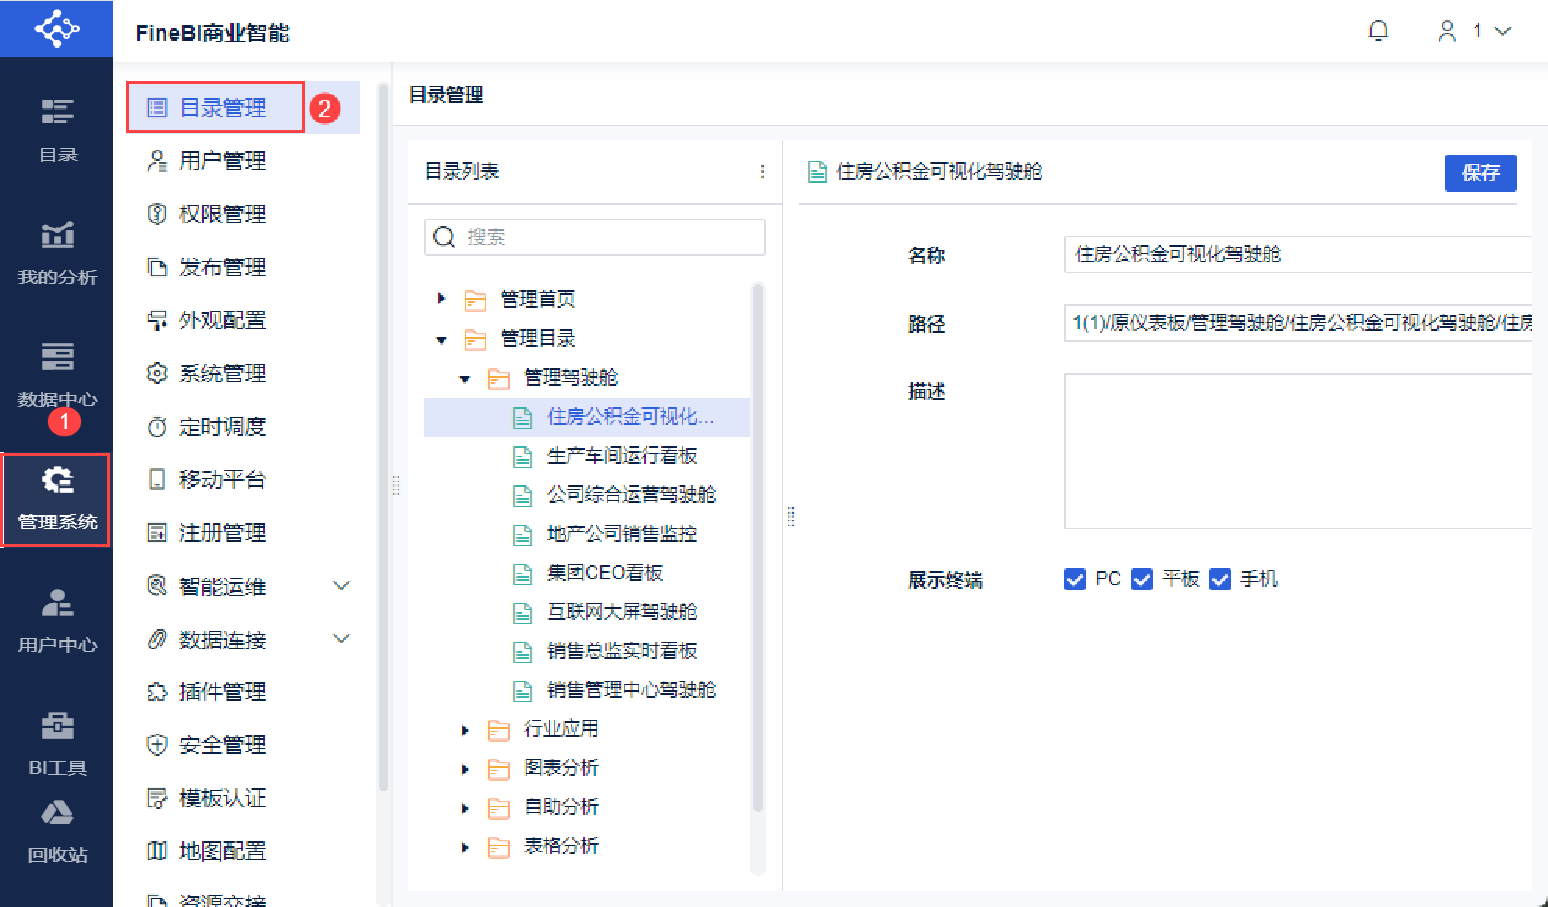Viewport: 1548px width, 907px height.
Task: Expand the 智能运维 submenu chevron
Action: [341, 586]
